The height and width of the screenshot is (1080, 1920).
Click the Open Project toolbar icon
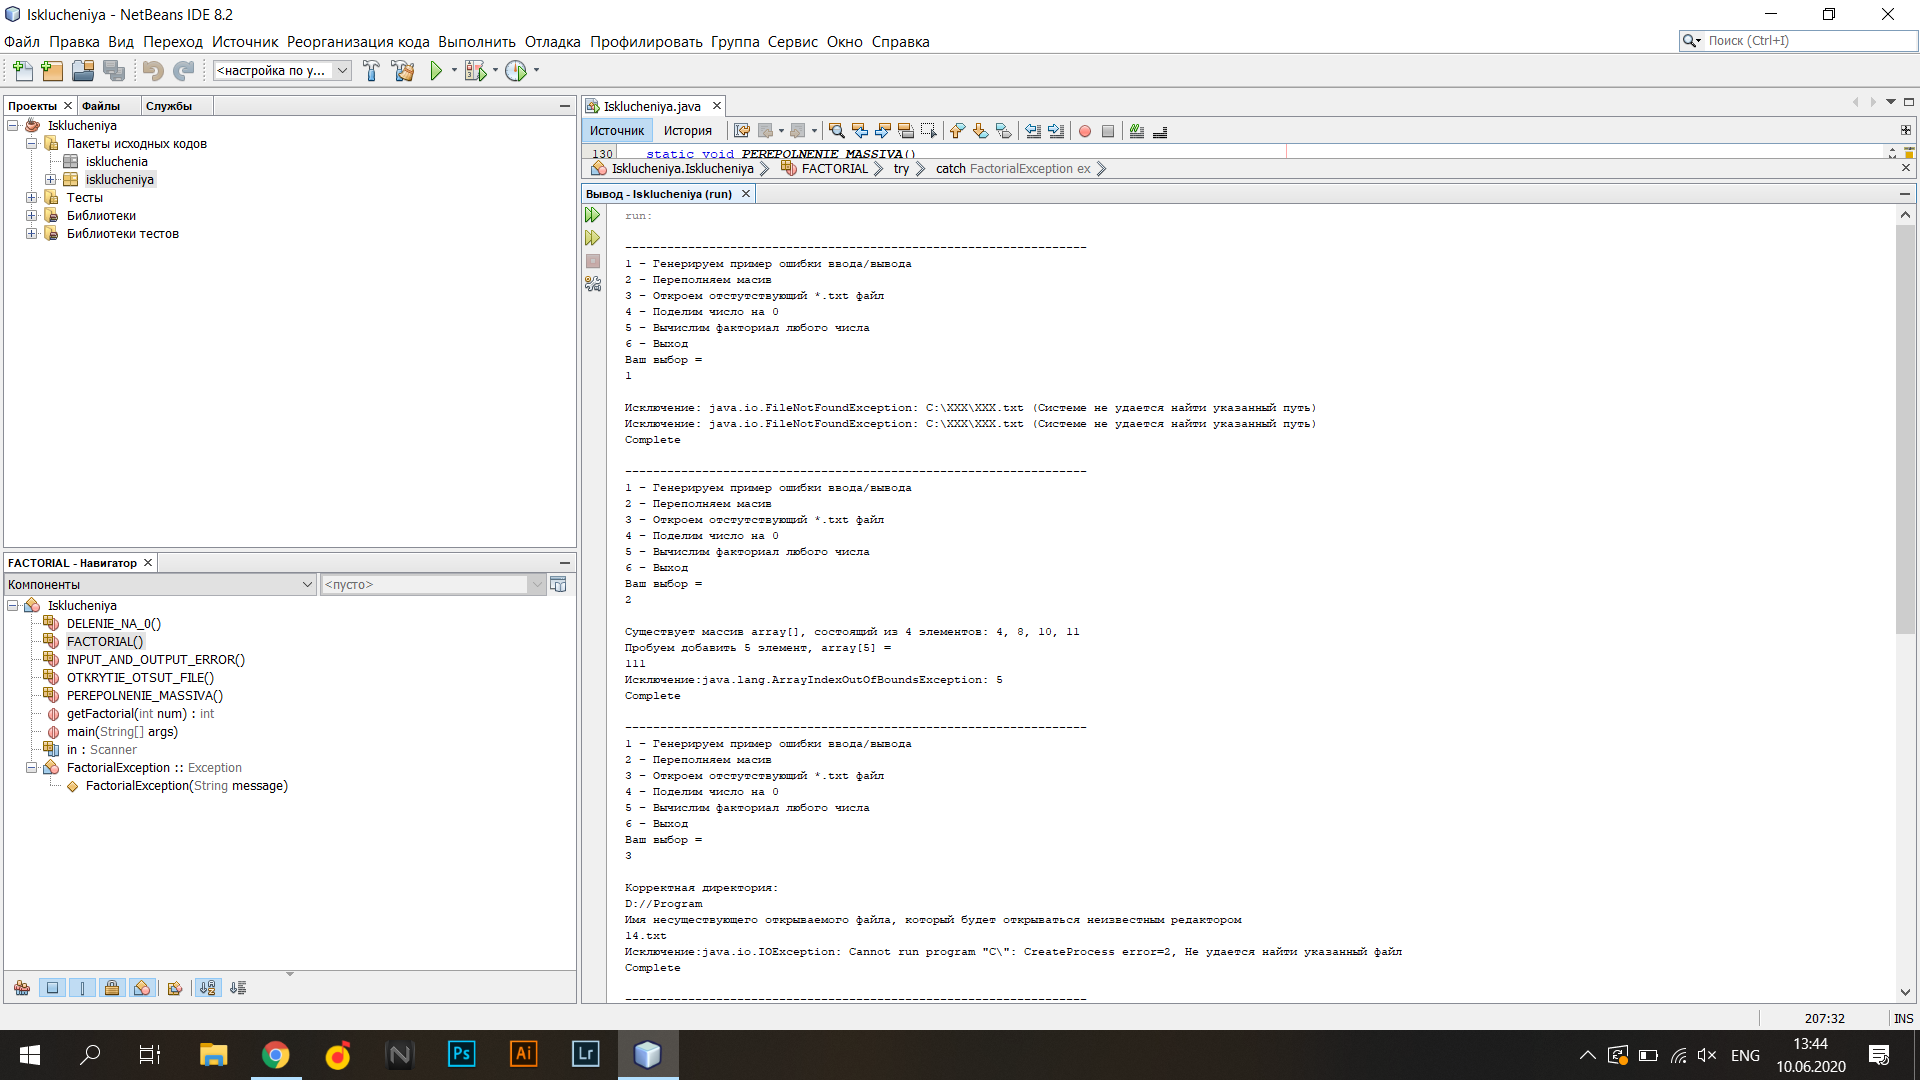83,71
